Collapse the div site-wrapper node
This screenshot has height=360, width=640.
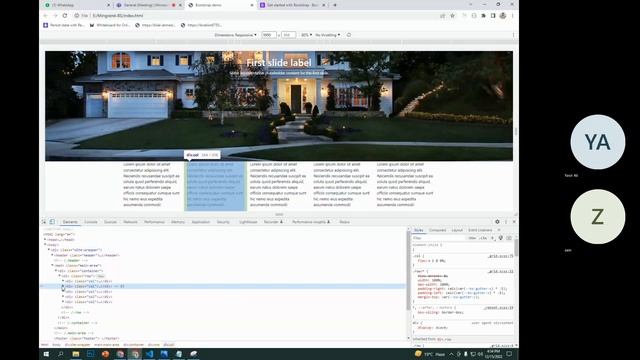click(49, 250)
